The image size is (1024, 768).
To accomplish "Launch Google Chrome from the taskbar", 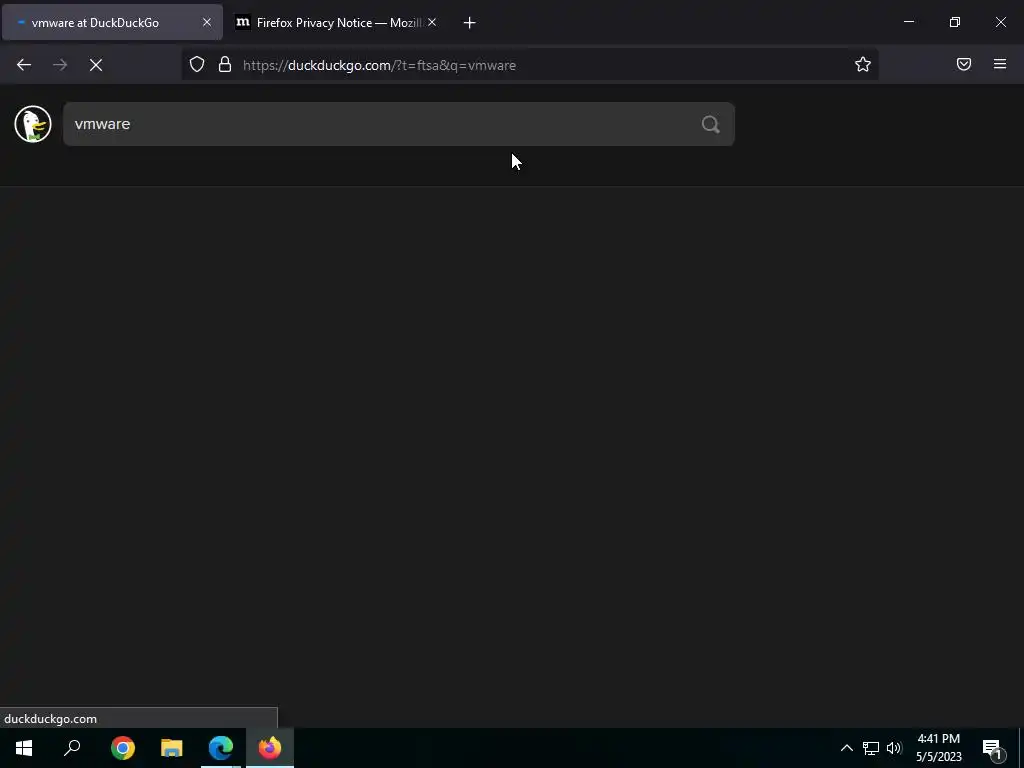I will [x=123, y=748].
